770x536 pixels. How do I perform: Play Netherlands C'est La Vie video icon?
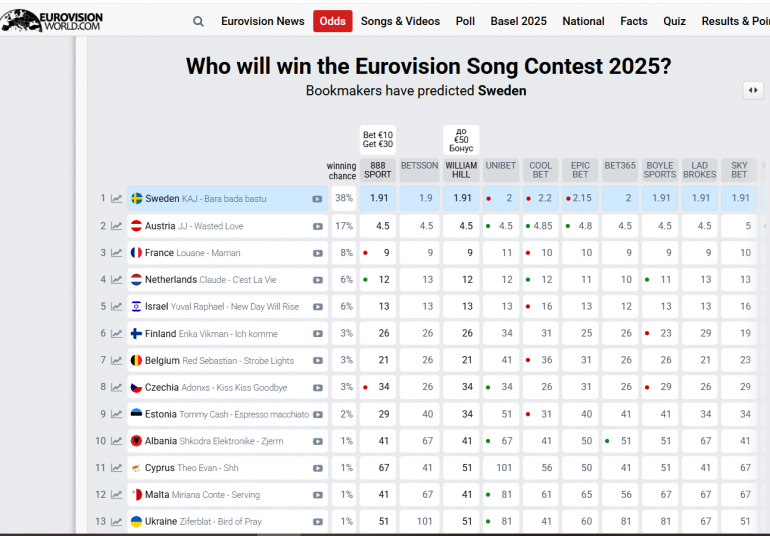point(318,280)
